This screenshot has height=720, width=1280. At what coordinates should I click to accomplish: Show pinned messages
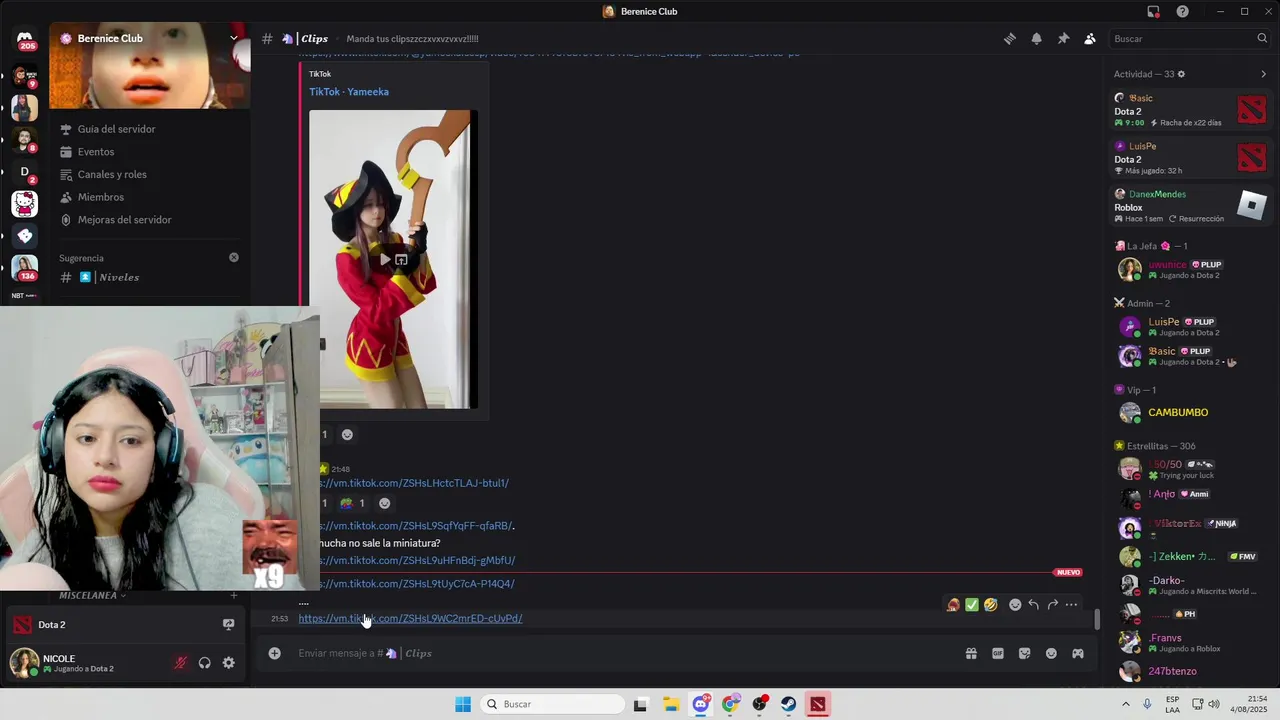(x=1063, y=39)
